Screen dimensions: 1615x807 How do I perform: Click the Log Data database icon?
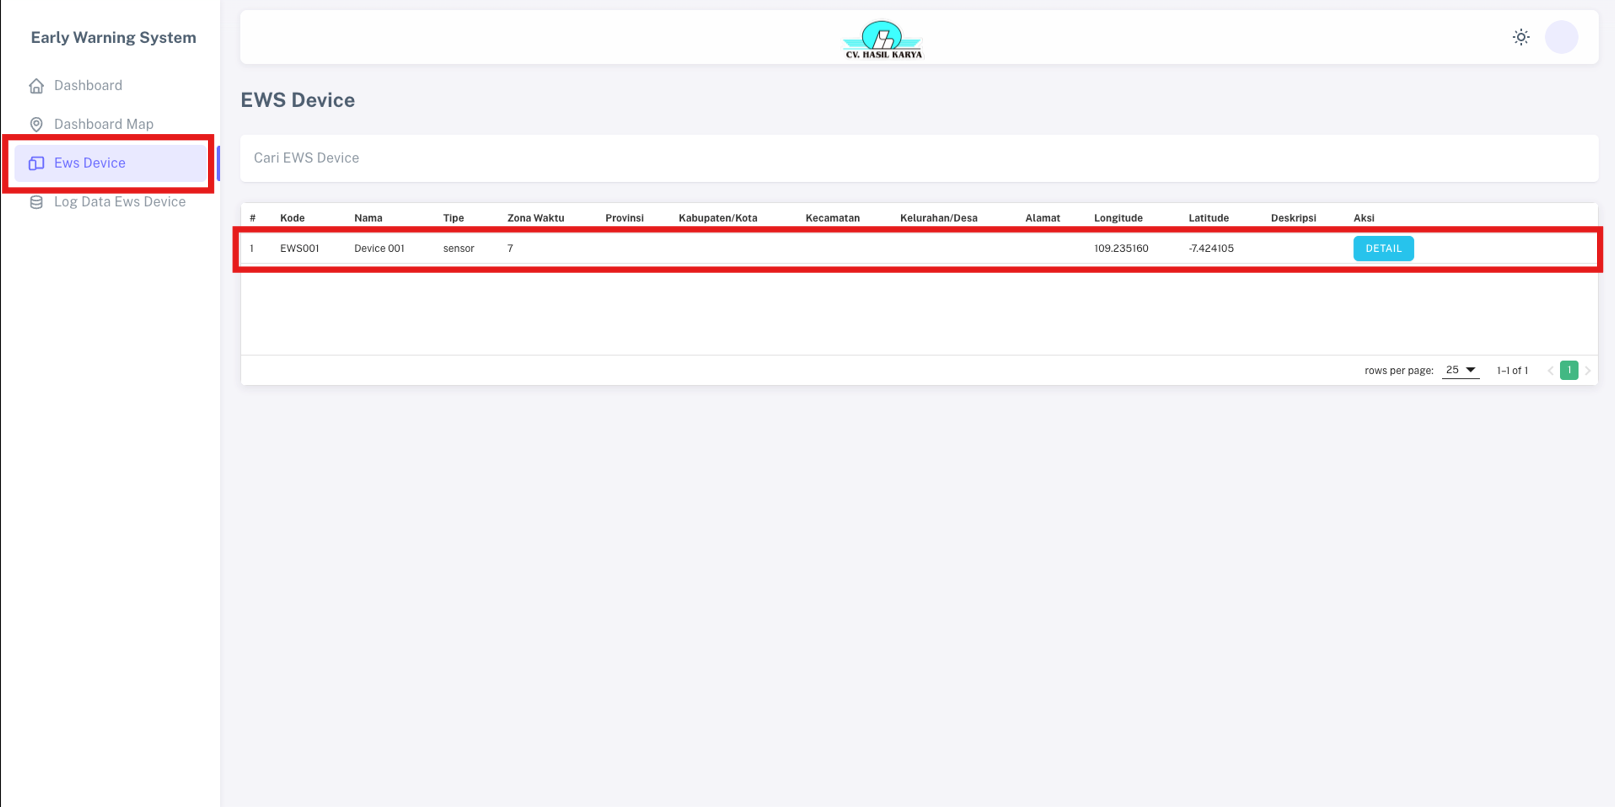[x=37, y=202]
